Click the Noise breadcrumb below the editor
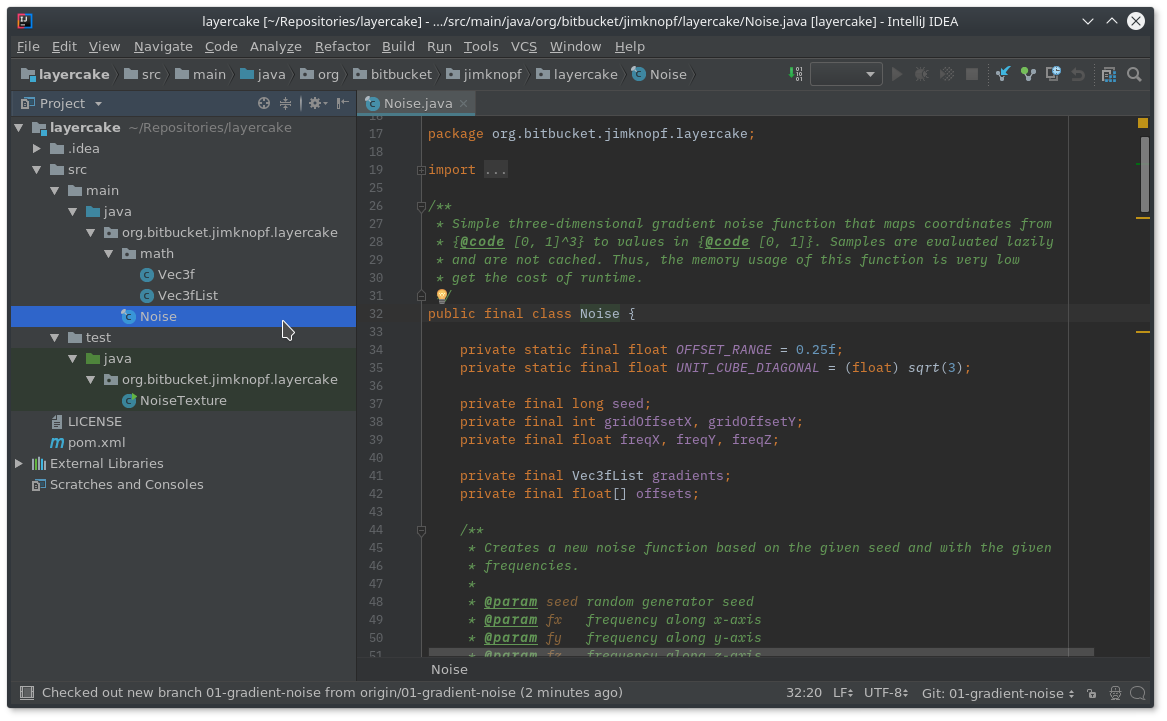This screenshot has height=721, width=1167. [449, 669]
